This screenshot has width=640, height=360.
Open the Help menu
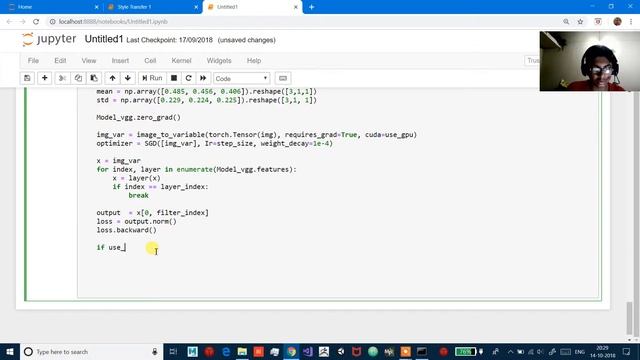click(253, 60)
